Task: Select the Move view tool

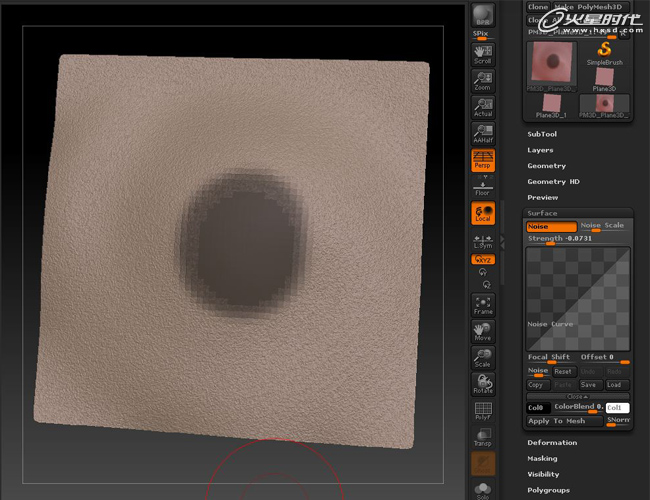Action: click(x=483, y=332)
